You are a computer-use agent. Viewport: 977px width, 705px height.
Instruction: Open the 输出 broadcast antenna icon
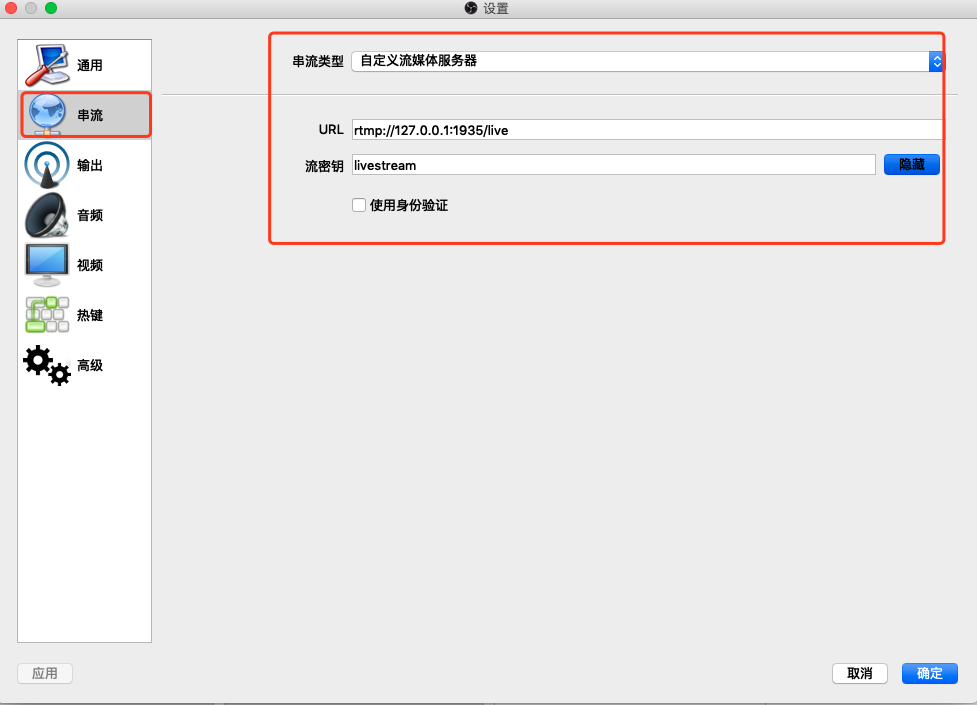[x=47, y=165]
